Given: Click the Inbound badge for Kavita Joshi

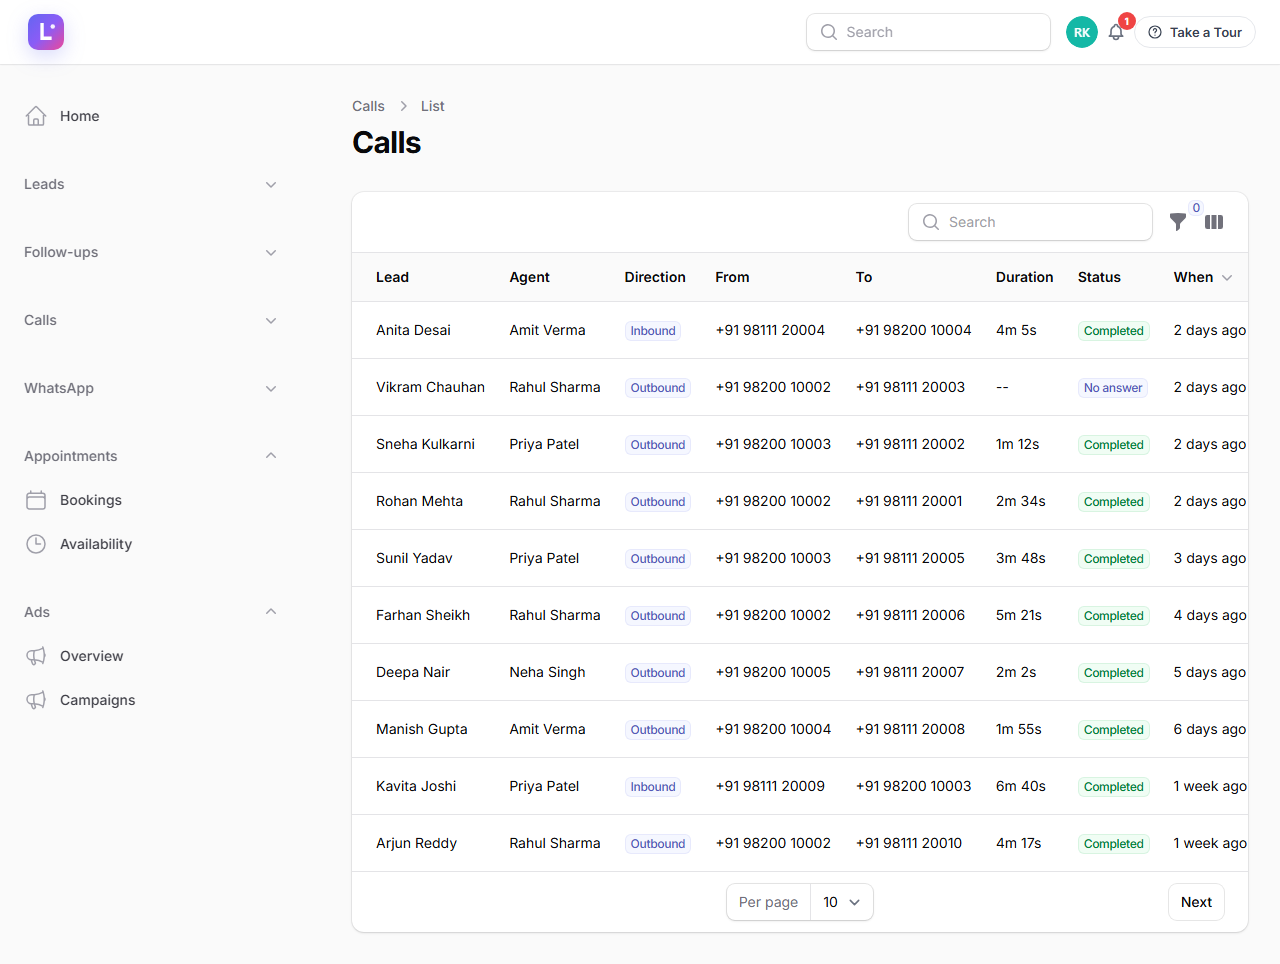Looking at the screenshot, I should 653,787.
